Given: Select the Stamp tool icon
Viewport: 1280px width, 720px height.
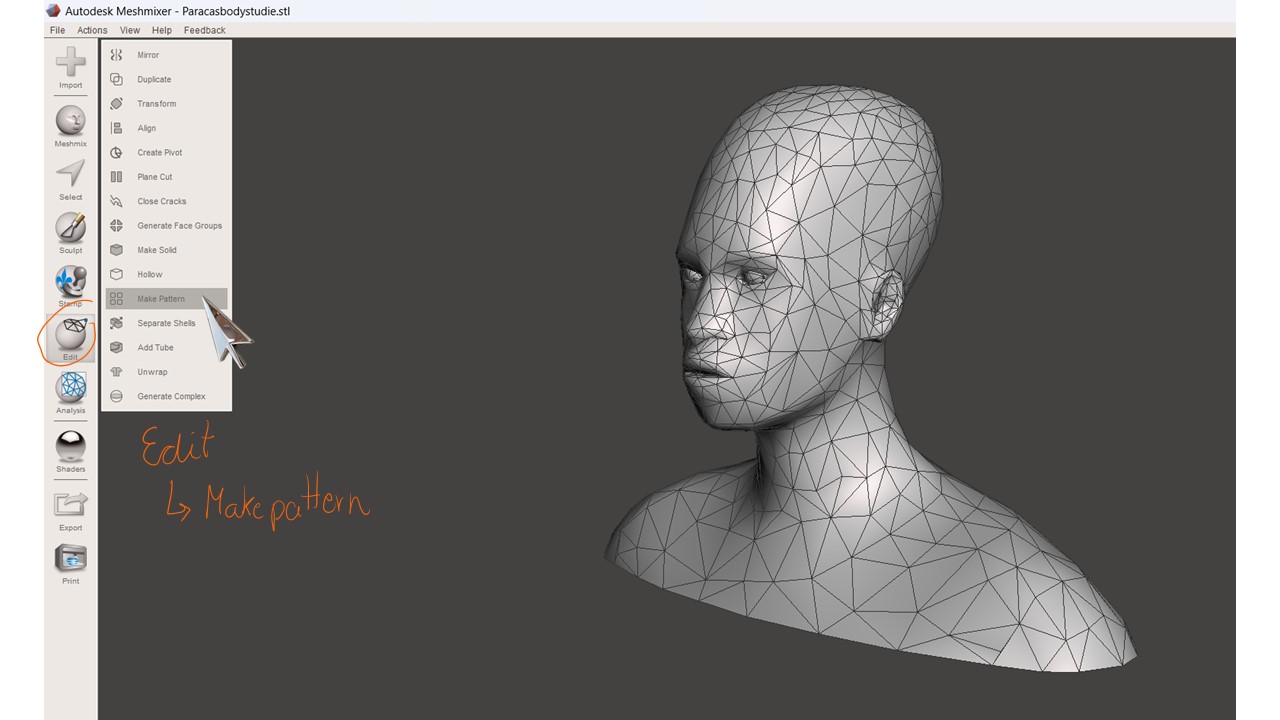Looking at the screenshot, I should point(70,281).
